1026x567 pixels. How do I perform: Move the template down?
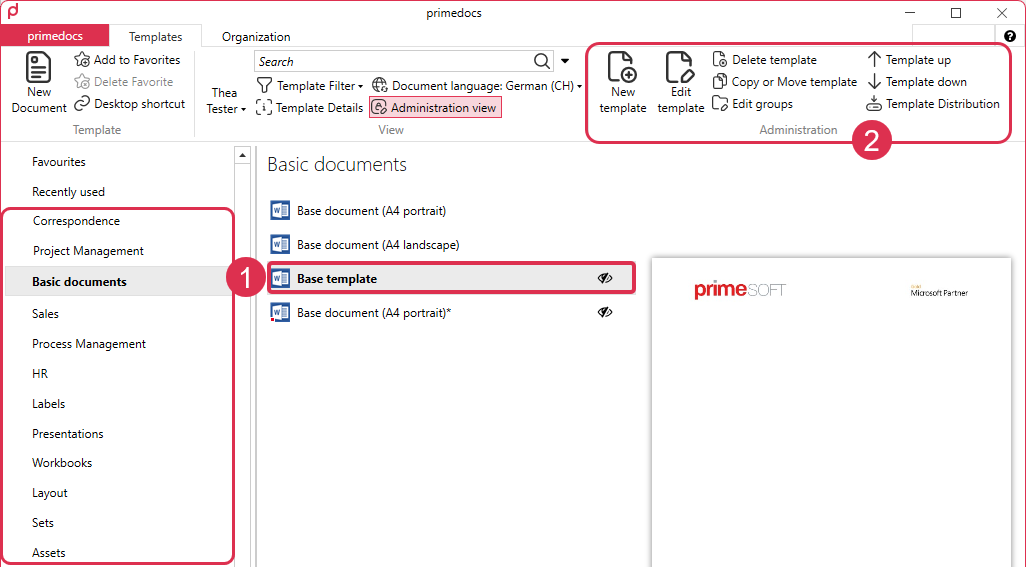point(917,82)
